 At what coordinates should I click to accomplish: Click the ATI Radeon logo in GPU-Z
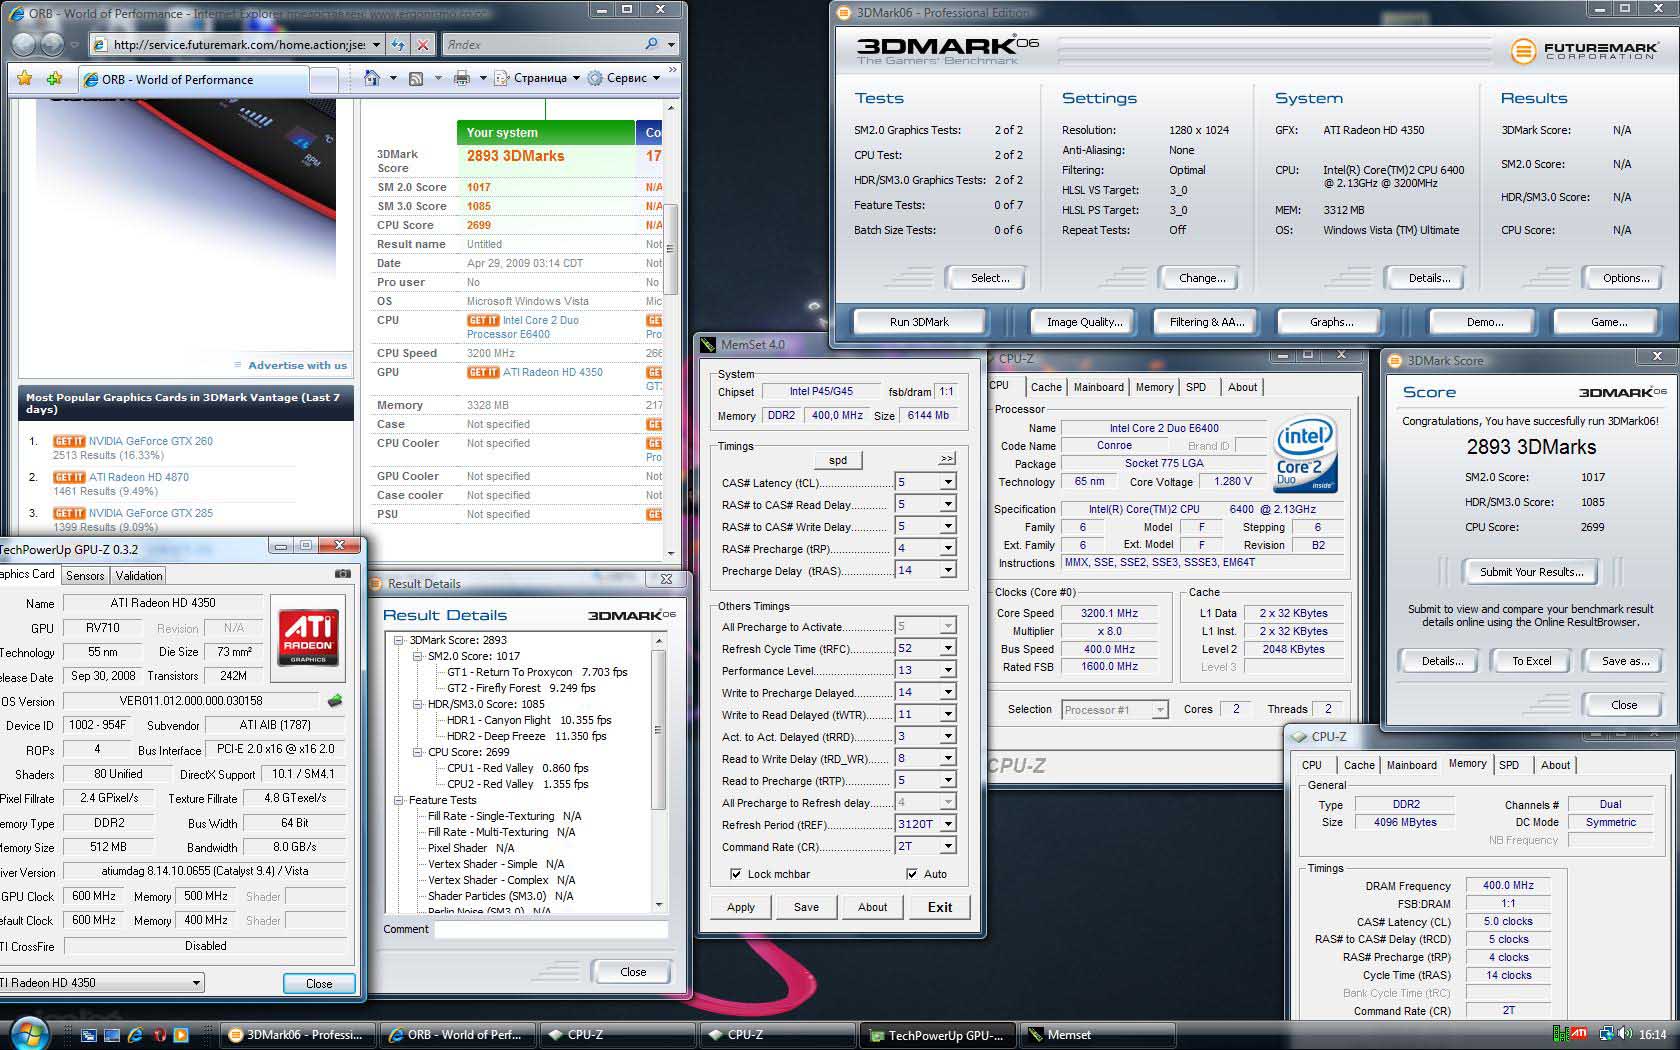pos(308,637)
